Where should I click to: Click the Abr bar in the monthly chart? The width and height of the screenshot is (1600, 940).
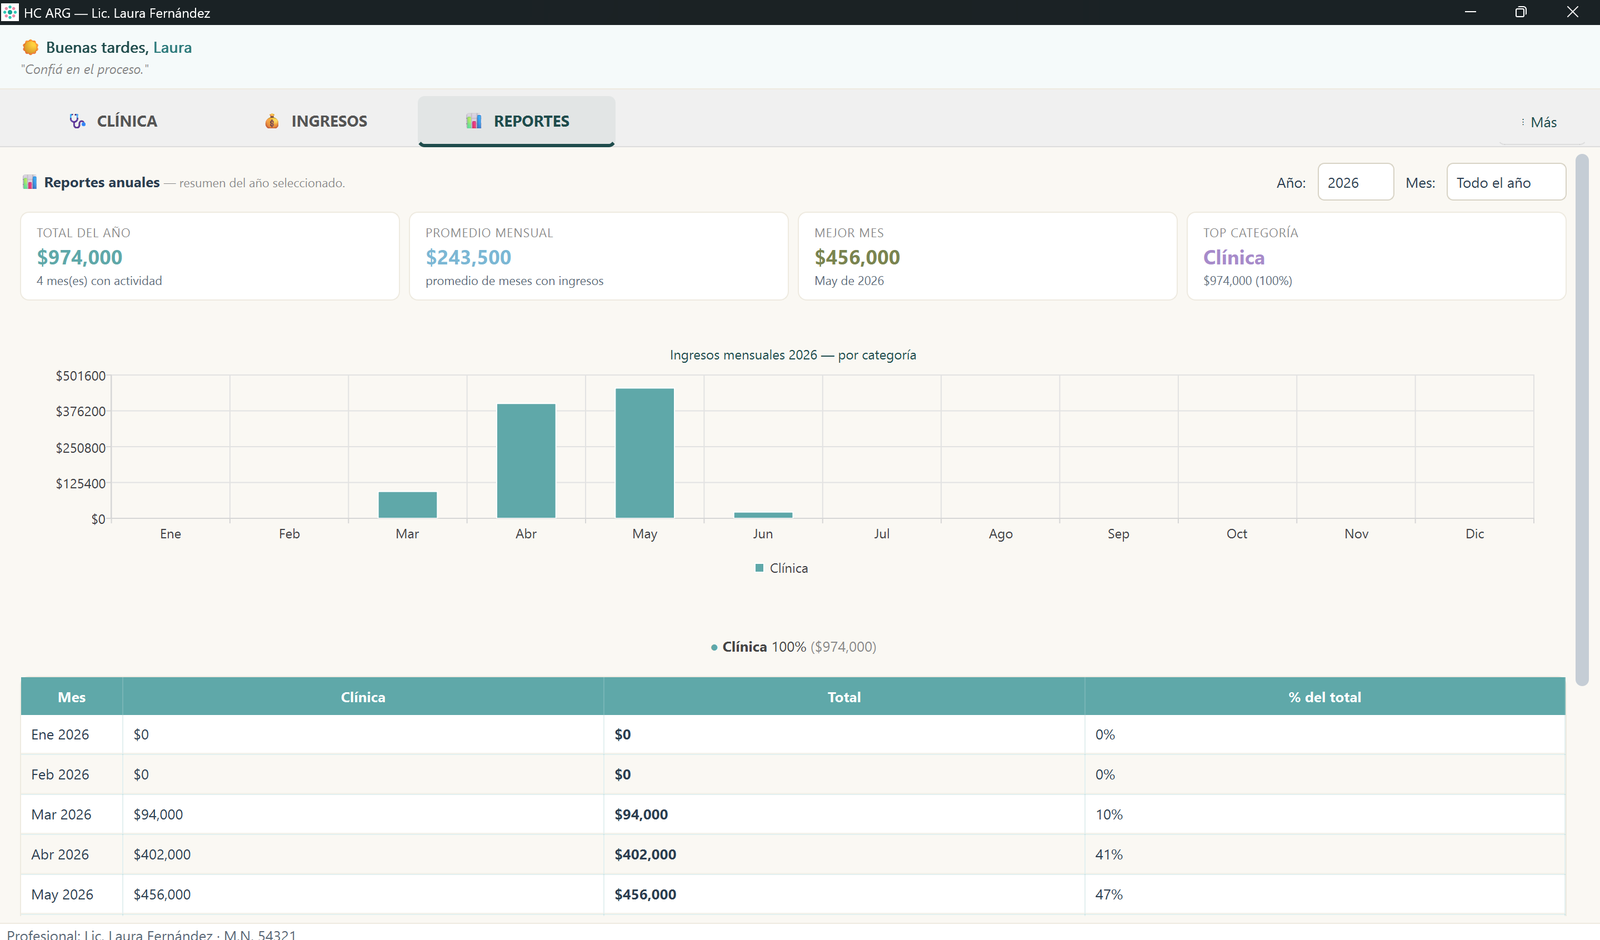coord(526,461)
